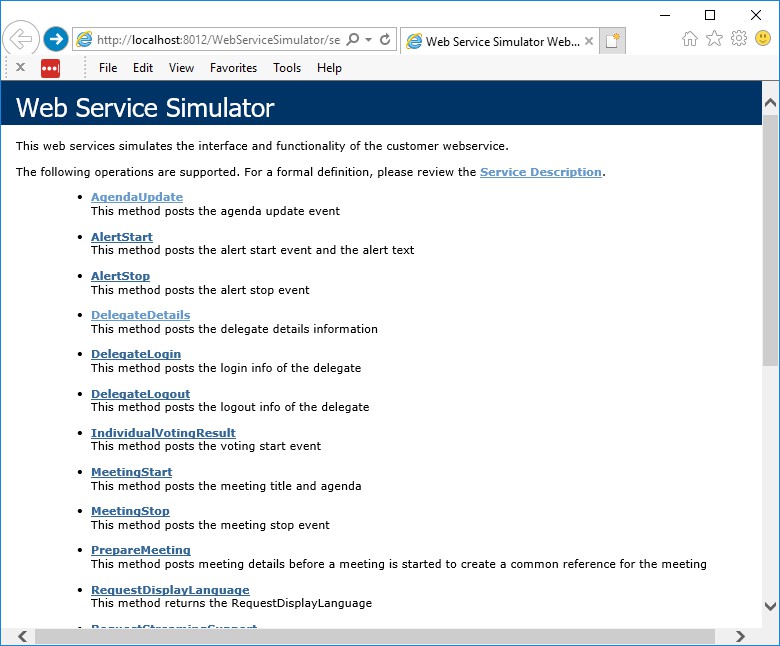
Task: Close the toolbar with the X icon
Action: coord(20,67)
